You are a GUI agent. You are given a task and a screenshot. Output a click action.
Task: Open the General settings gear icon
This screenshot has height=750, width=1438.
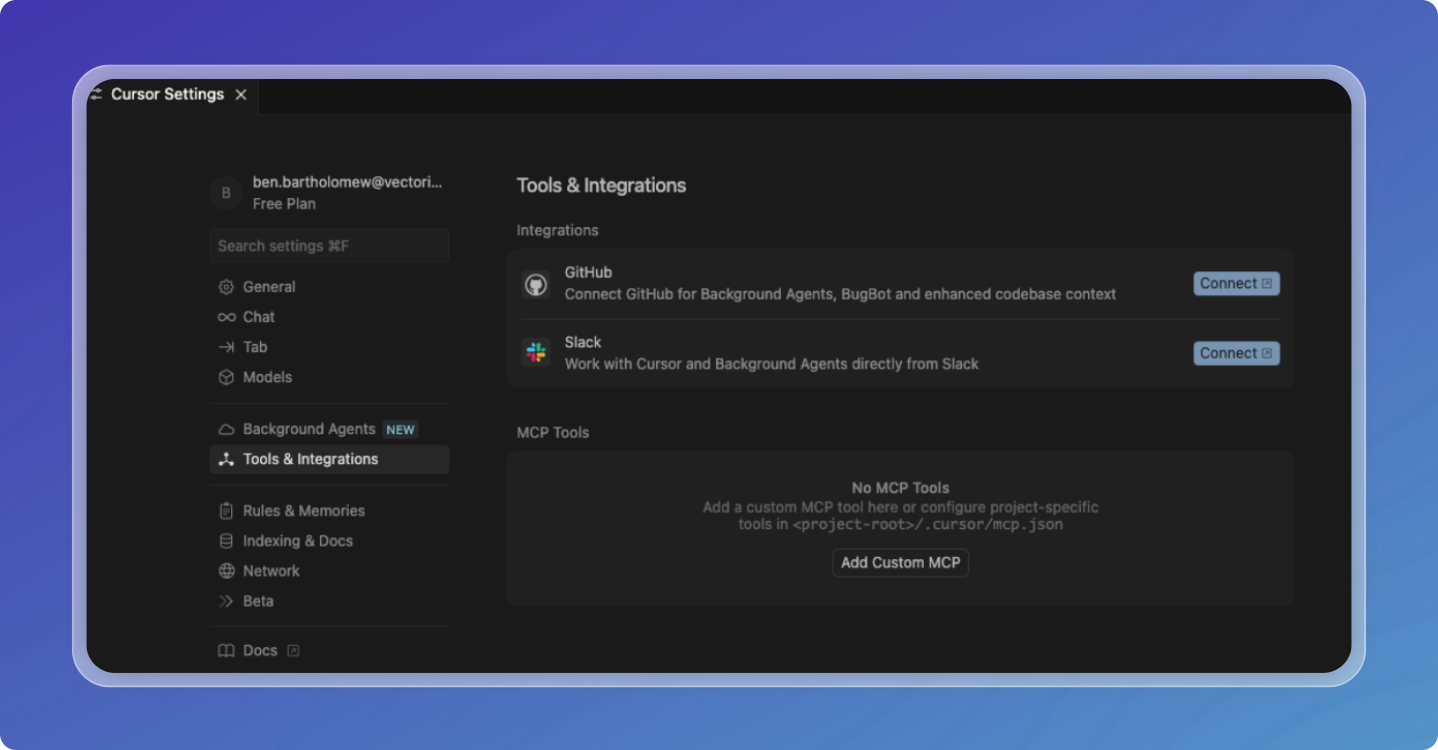226,287
